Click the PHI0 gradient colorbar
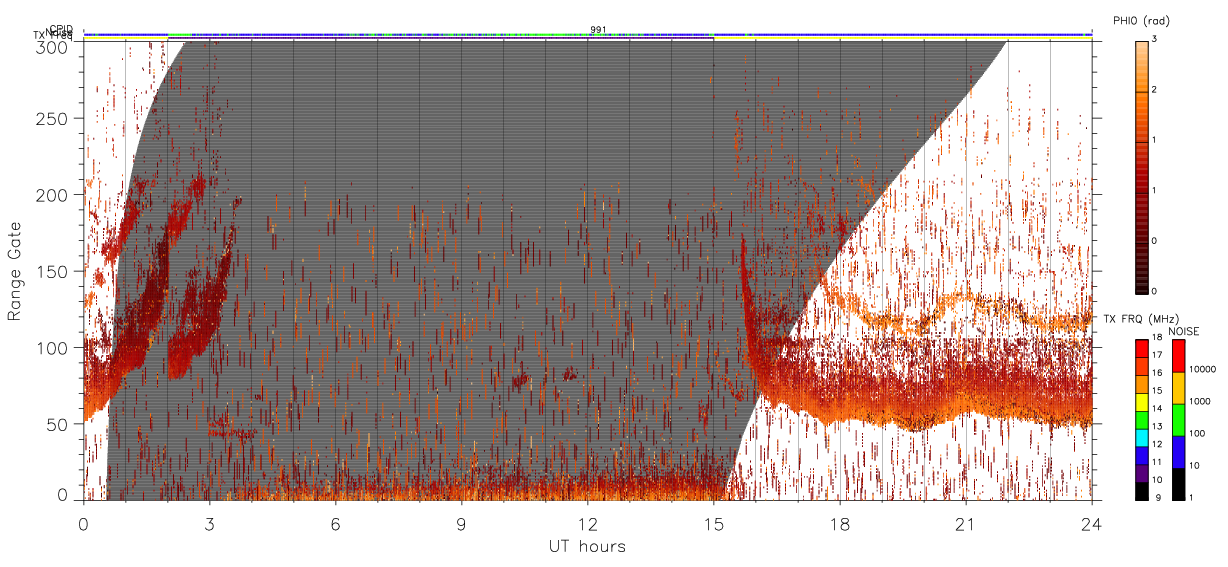Viewport: 1228px width, 567px height. coord(1141,166)
